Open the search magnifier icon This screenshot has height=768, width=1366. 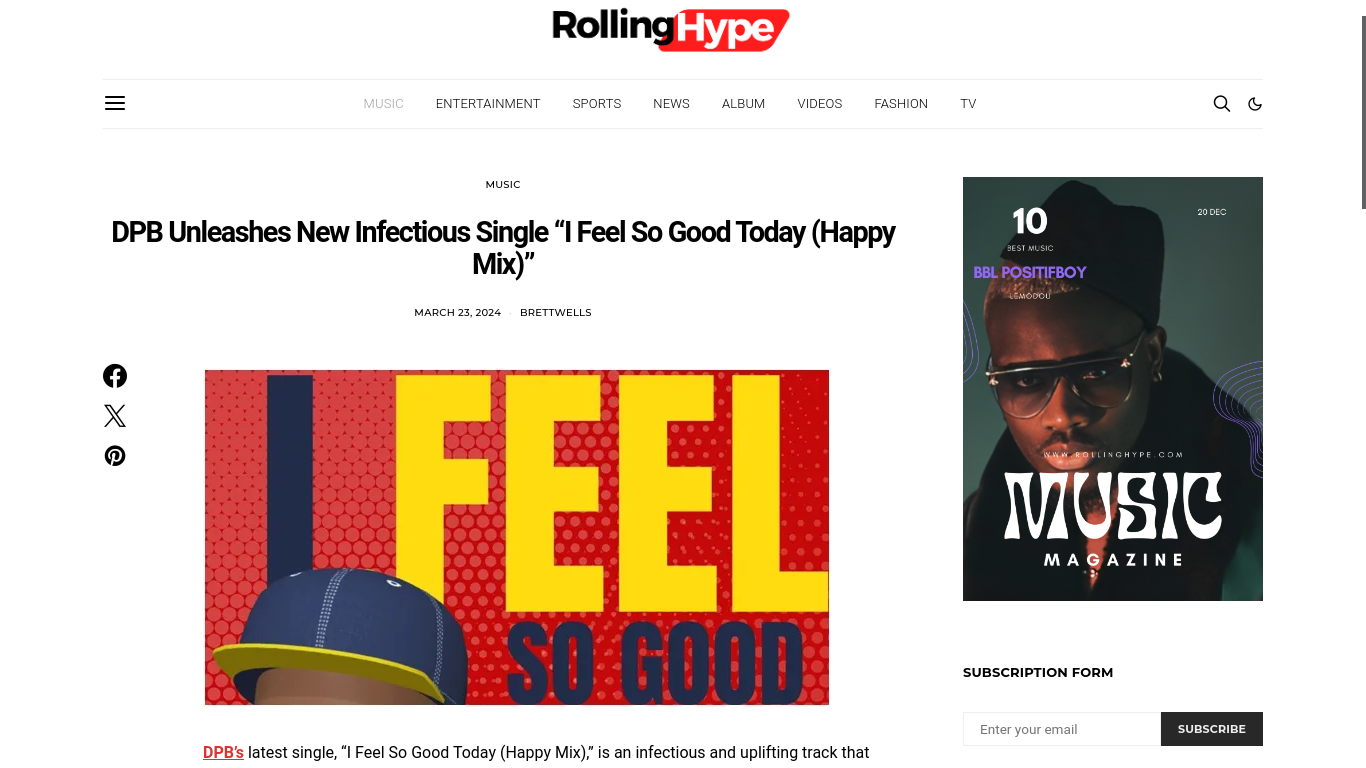pos(1222,103)
